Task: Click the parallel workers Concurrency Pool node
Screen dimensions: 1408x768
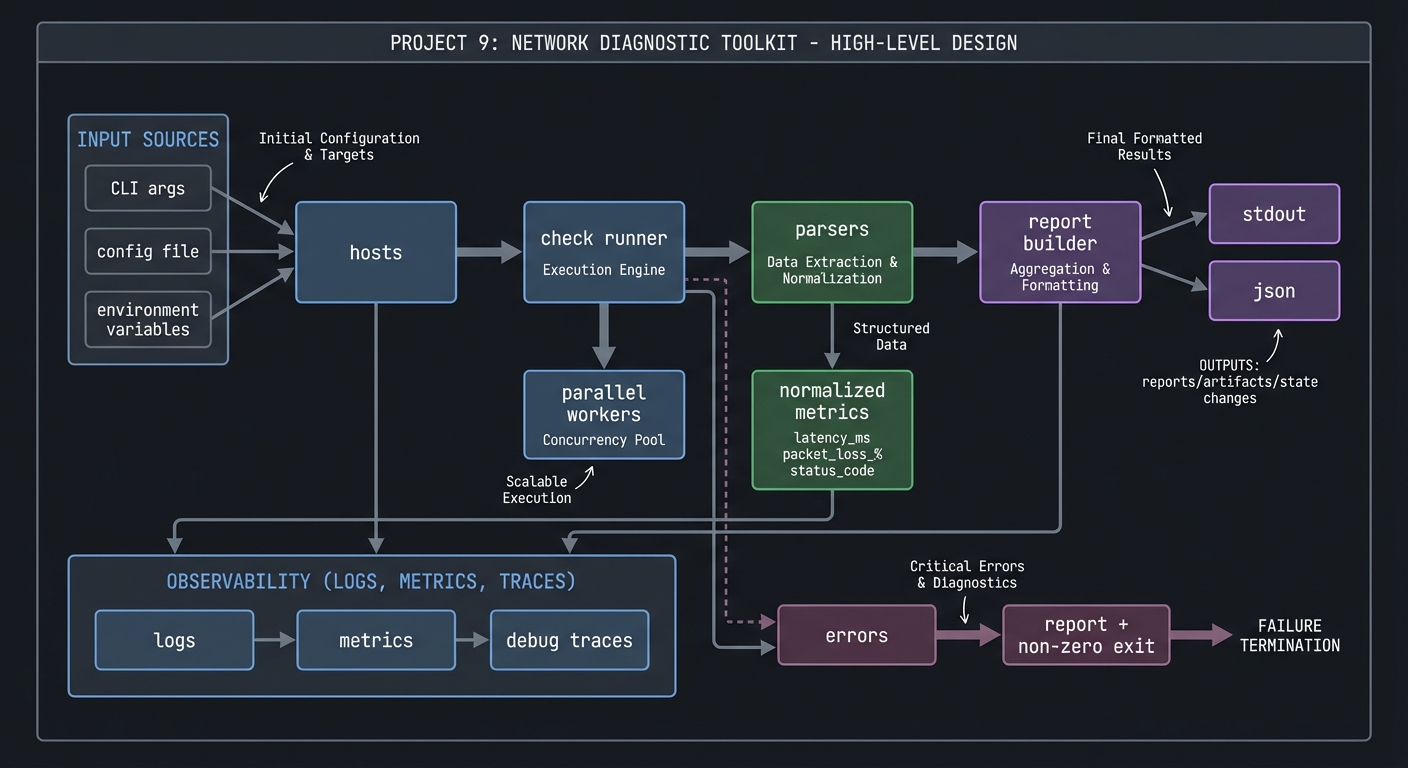Action: point(603,414)
